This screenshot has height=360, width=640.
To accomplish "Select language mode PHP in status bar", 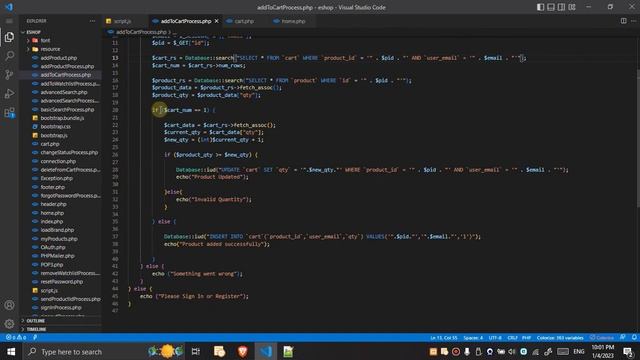I will pos(527,338).
